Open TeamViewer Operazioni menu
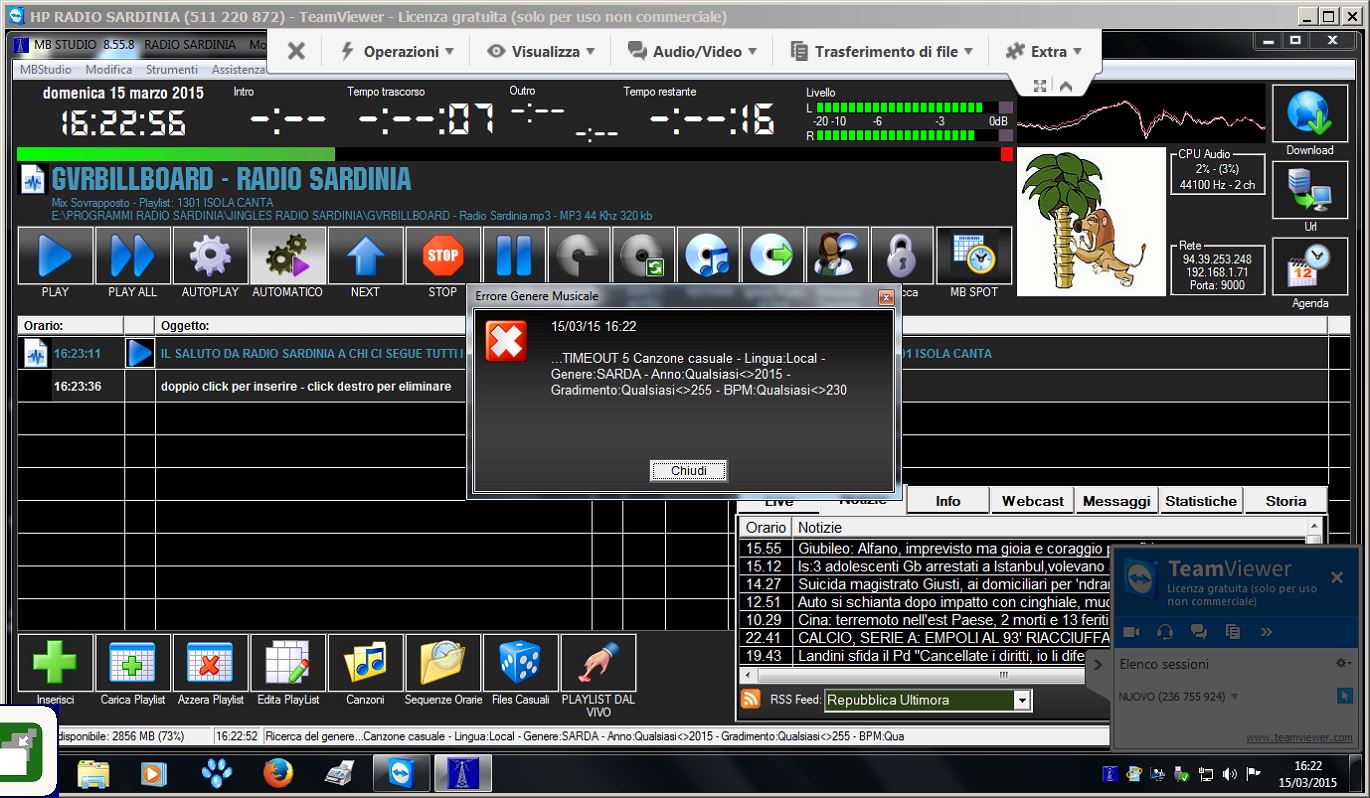This screenshot has width=1370, height=798. [x=398, y=51]
